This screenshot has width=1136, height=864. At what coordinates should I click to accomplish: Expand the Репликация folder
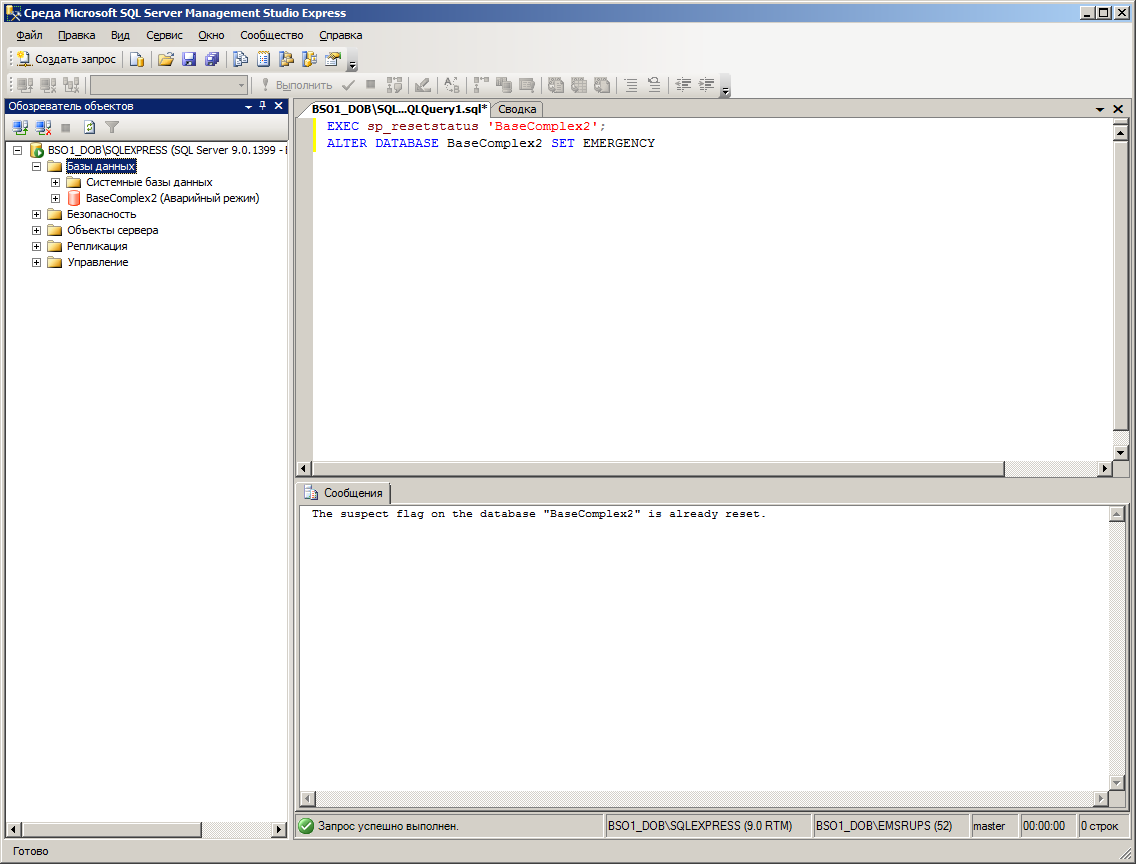36,246
